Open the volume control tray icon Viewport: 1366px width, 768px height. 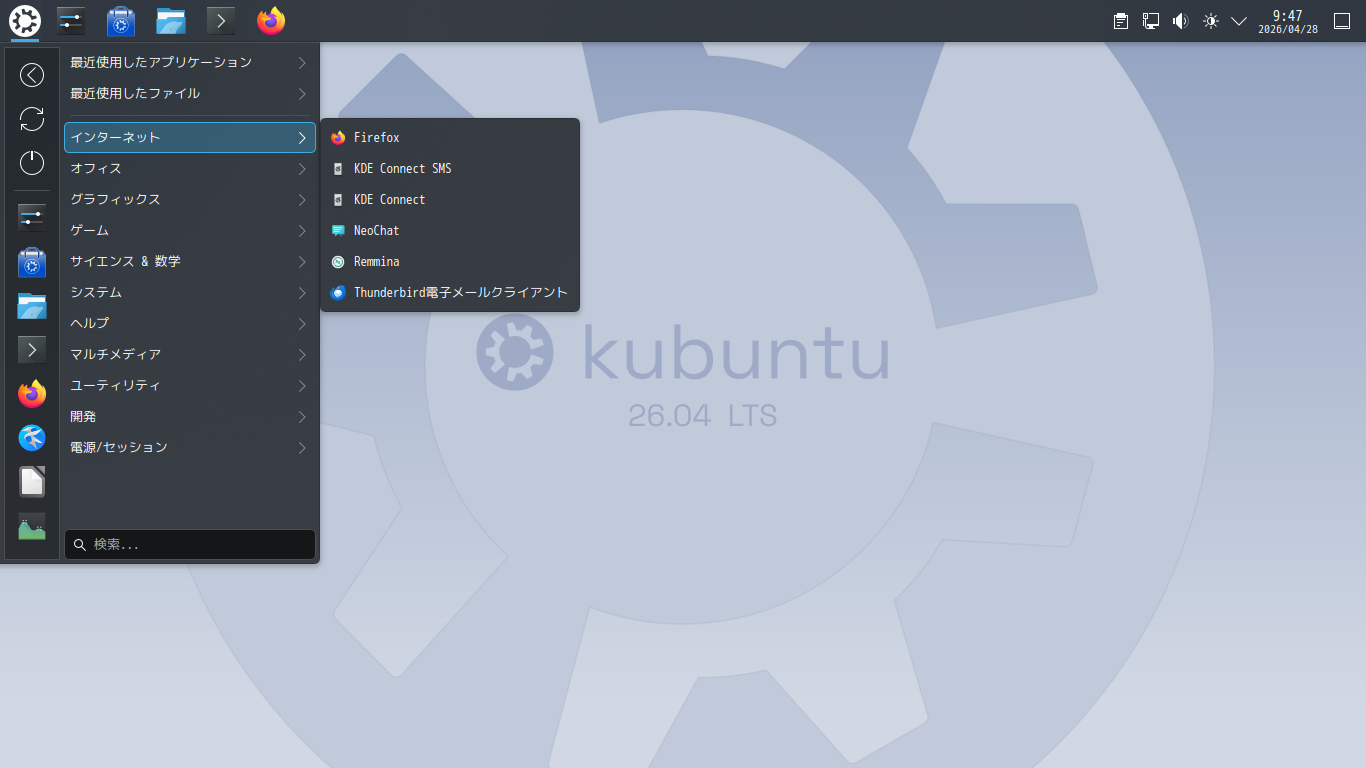pyautogui.click(x=1180, y=19)
